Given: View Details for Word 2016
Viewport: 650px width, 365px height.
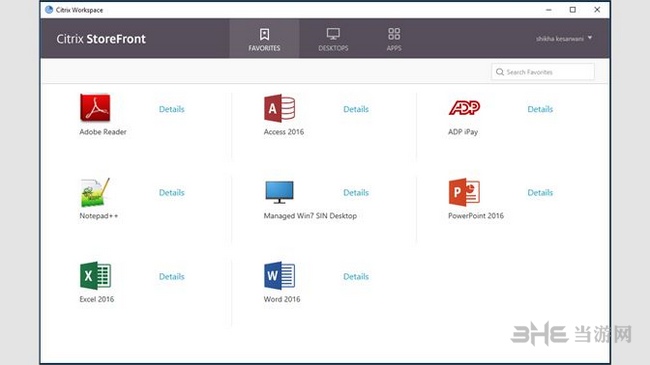Looking at the screenshot, I should [356, 276].
